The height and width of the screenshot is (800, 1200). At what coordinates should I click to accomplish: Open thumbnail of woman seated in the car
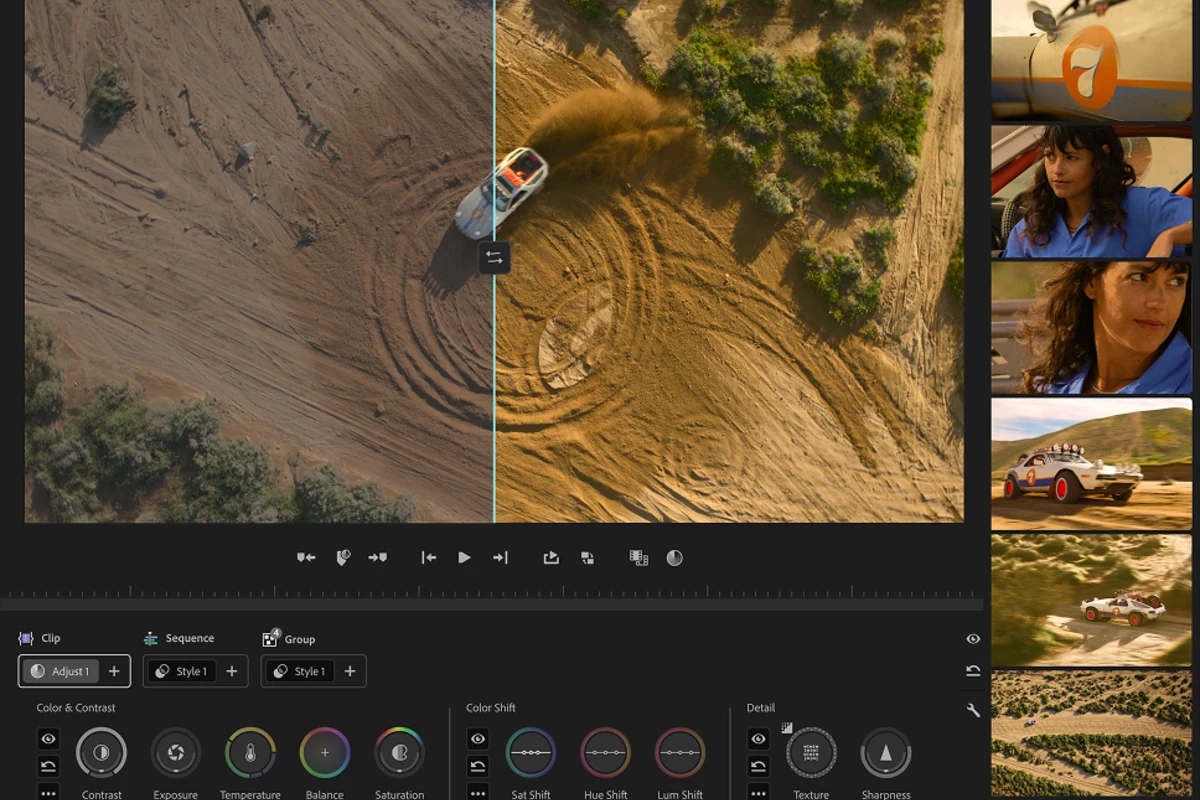point(1092,191)
